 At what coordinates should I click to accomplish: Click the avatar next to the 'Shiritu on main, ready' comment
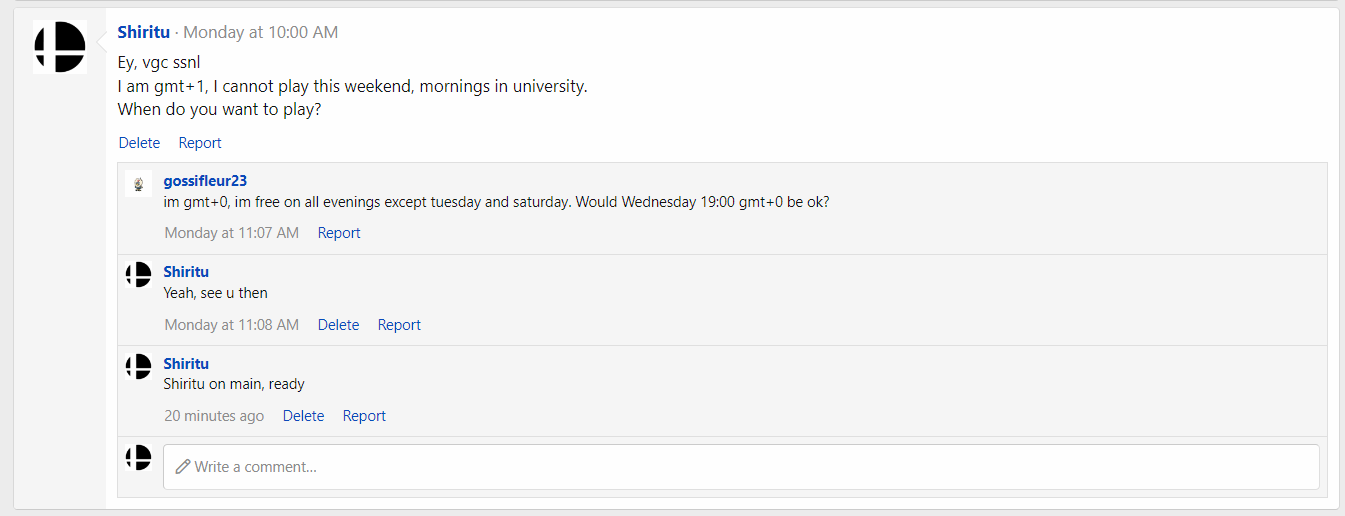tap(138, 367)
